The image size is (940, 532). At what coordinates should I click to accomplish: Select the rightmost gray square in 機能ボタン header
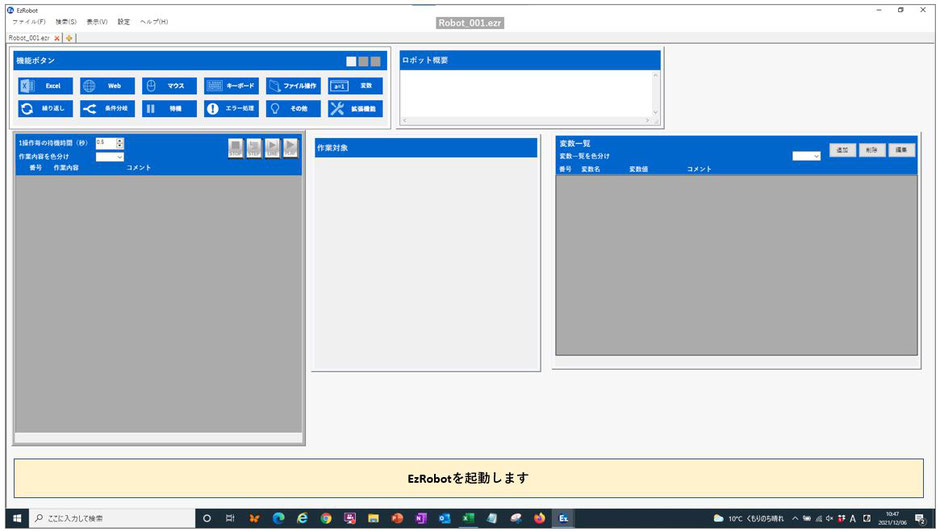tap(375, 61)
